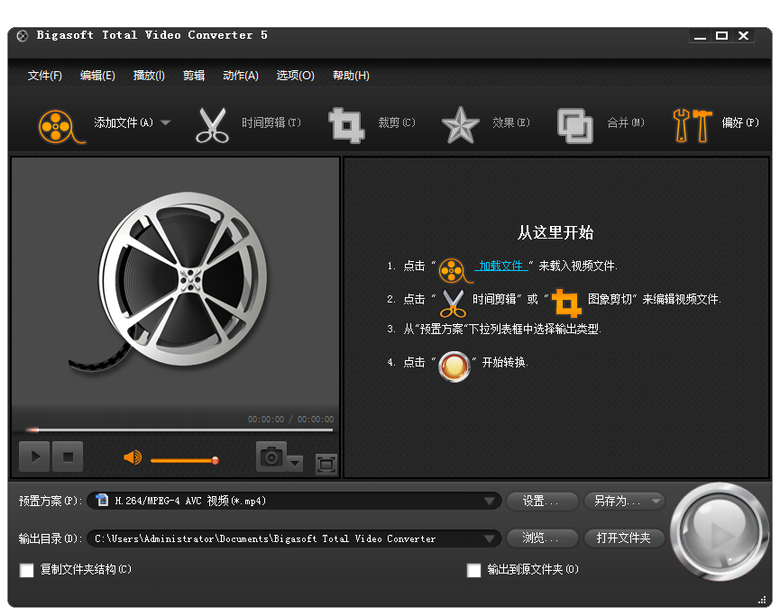Click the Add File film reel icon
The image size is (780, 615).
(x=56, y=125)
